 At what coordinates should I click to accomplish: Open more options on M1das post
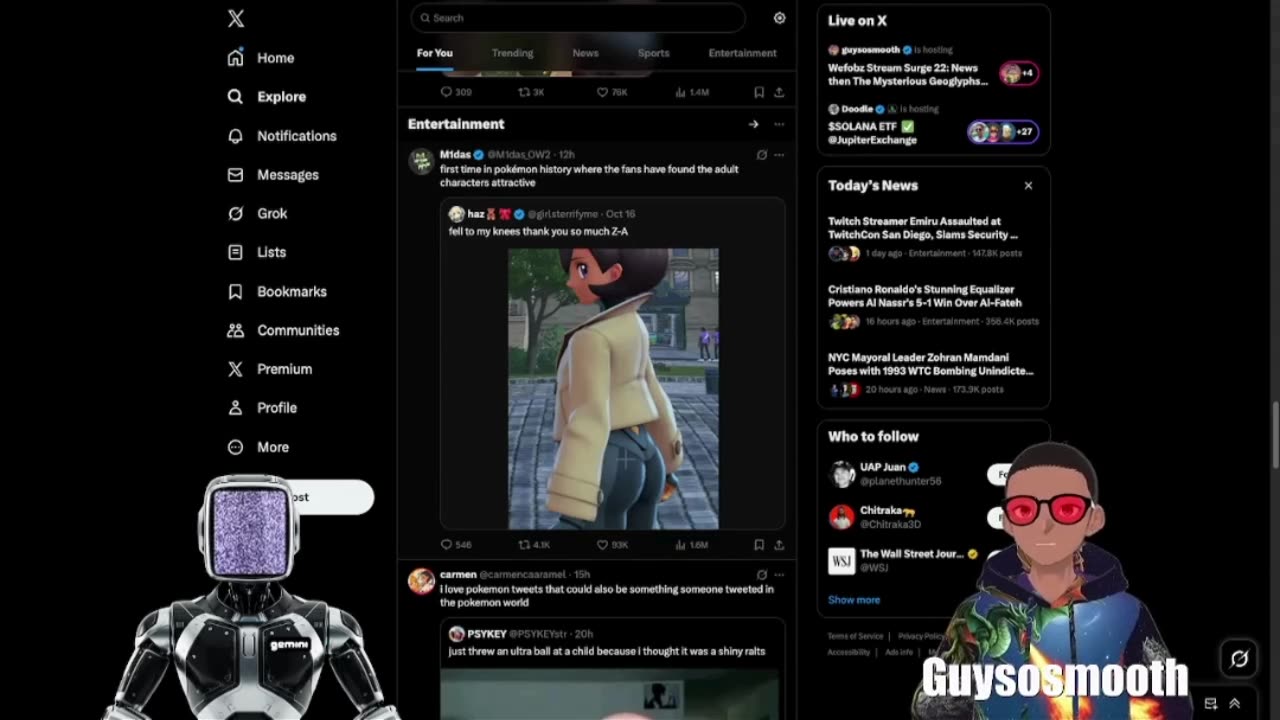point(779,155)
